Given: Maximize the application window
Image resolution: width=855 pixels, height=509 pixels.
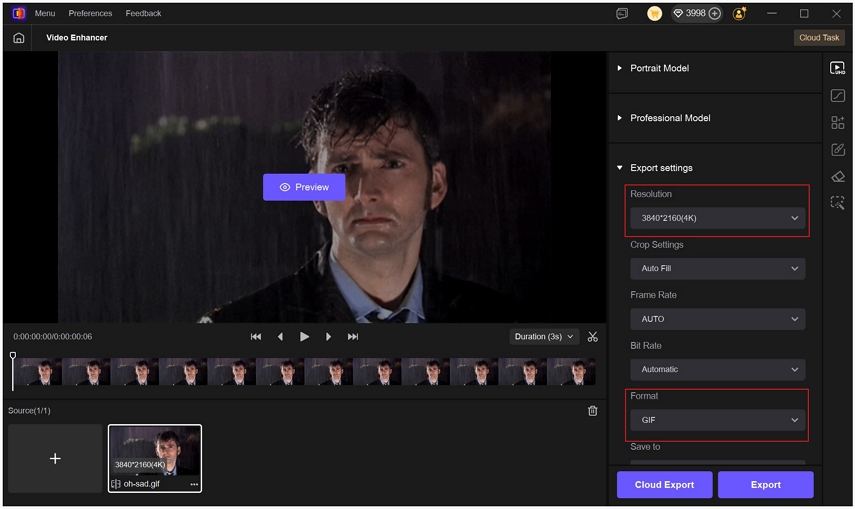Looking at the screenshot, I should 804,13.
